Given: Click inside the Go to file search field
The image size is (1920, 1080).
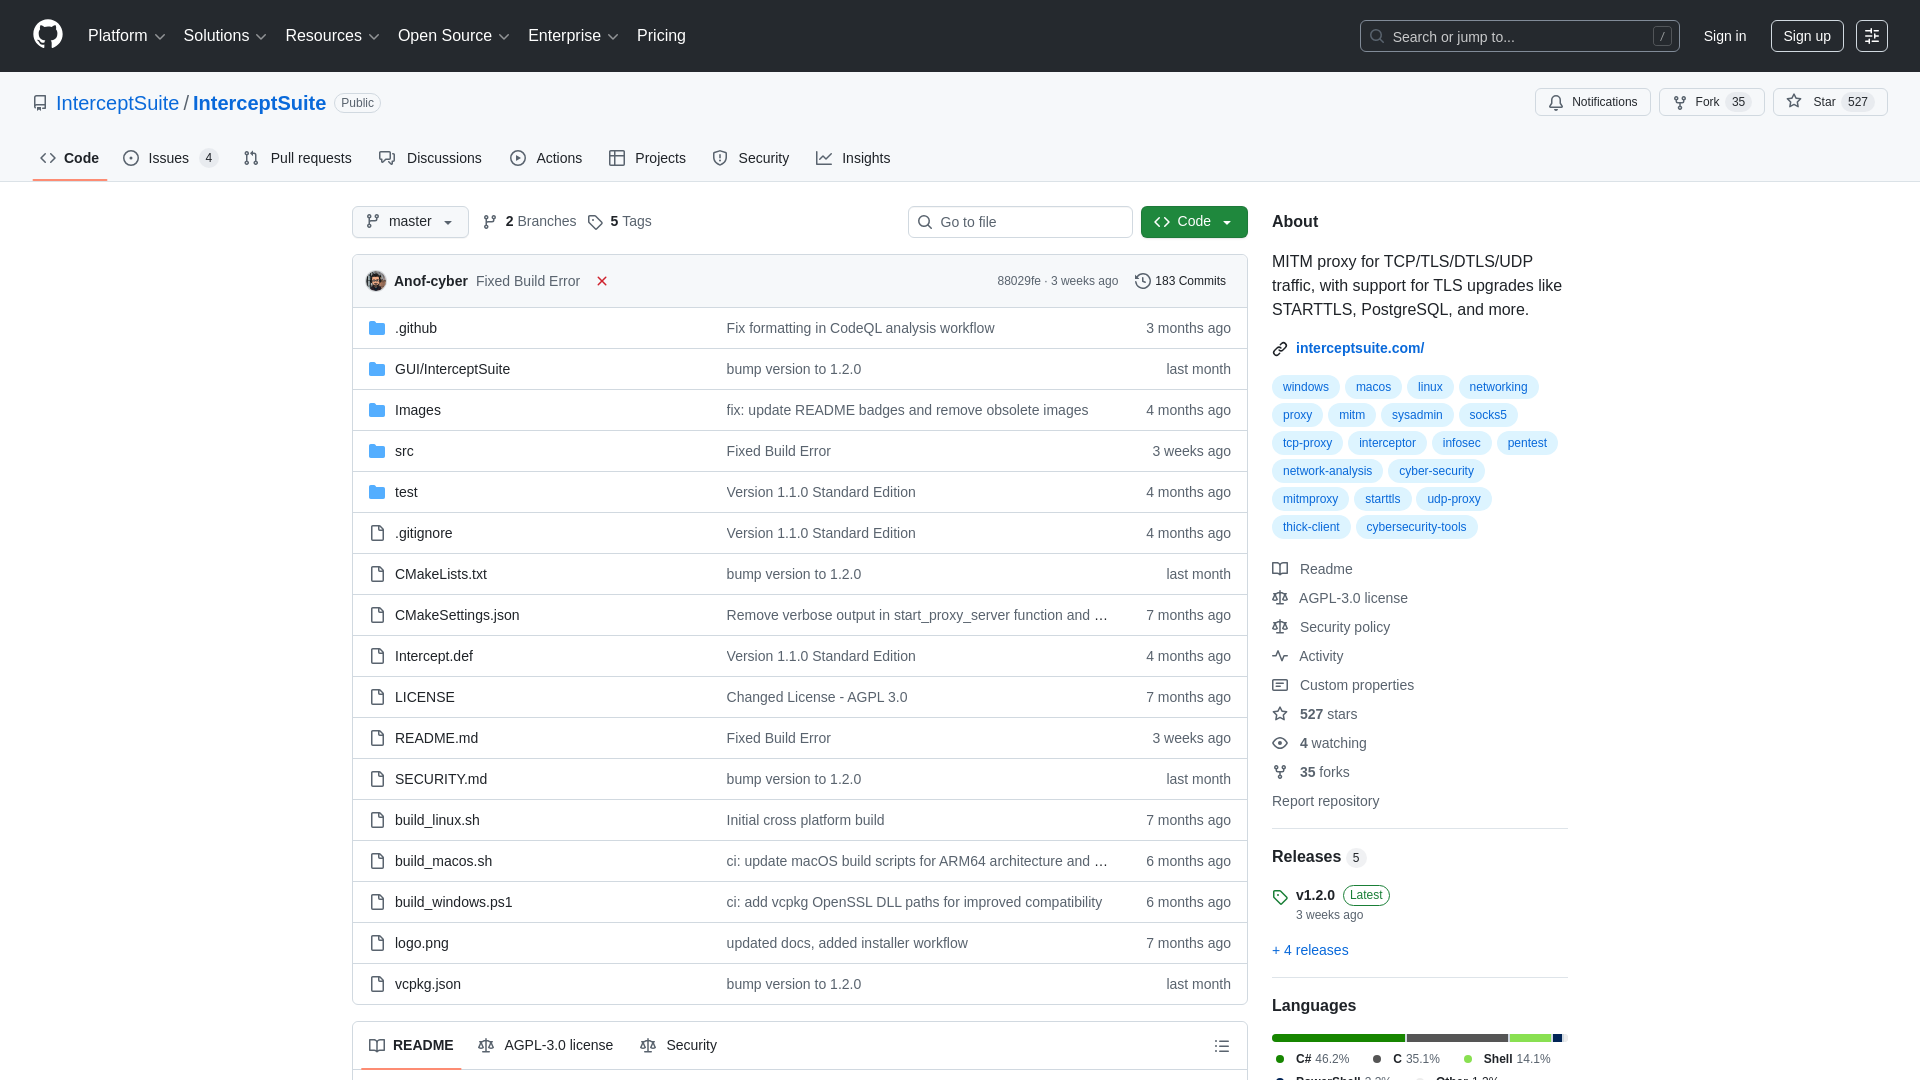Looking at the screenshot, I should coord(1020,222).
